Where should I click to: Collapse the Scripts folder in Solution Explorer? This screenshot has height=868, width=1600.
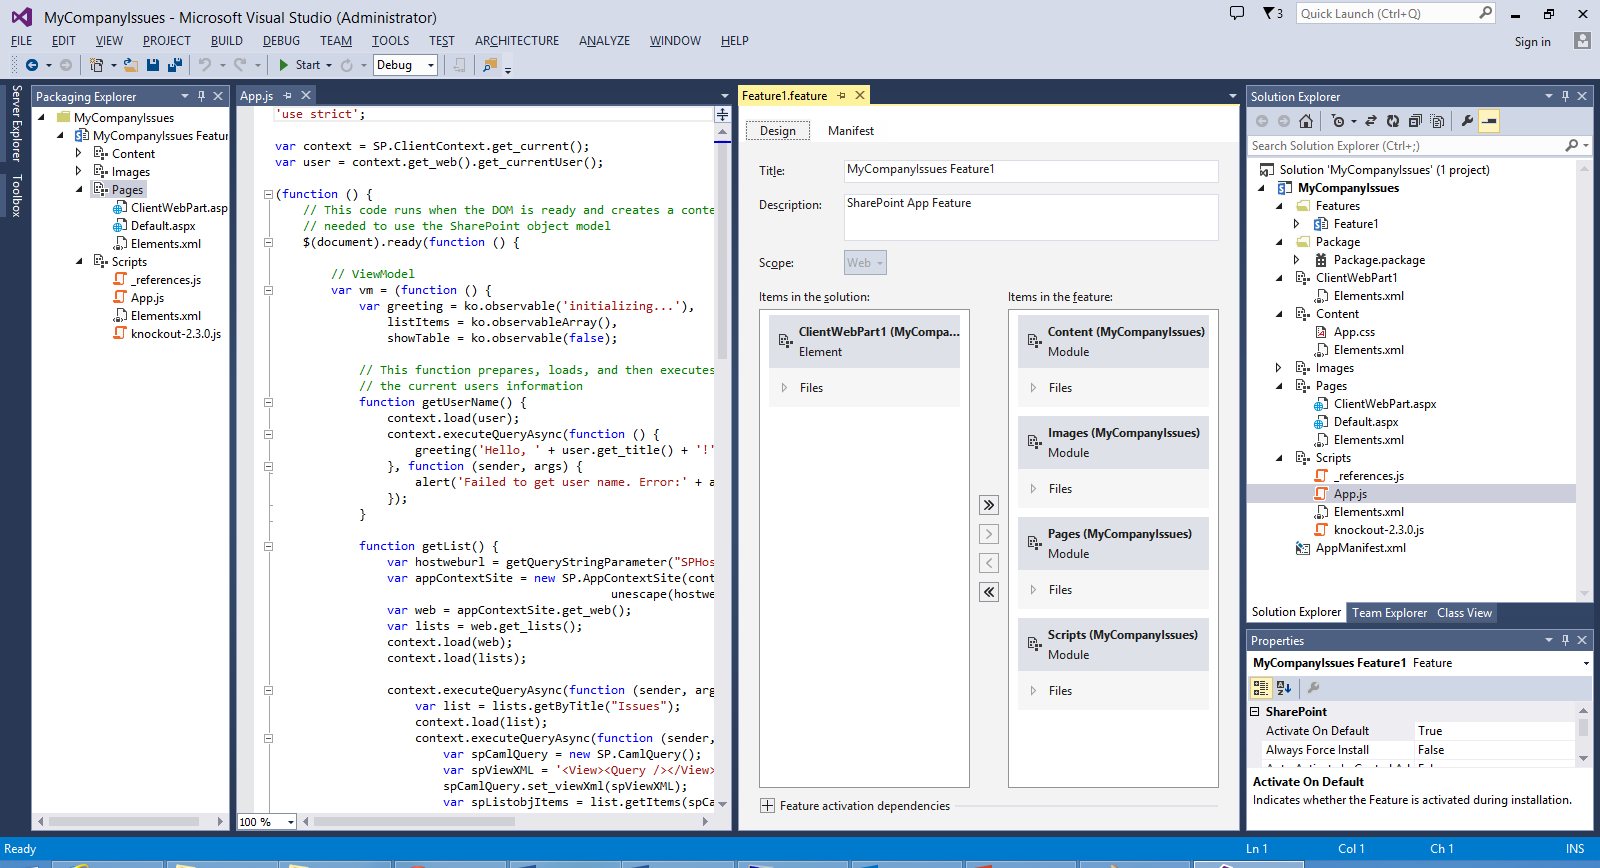tap(1279, 458)
